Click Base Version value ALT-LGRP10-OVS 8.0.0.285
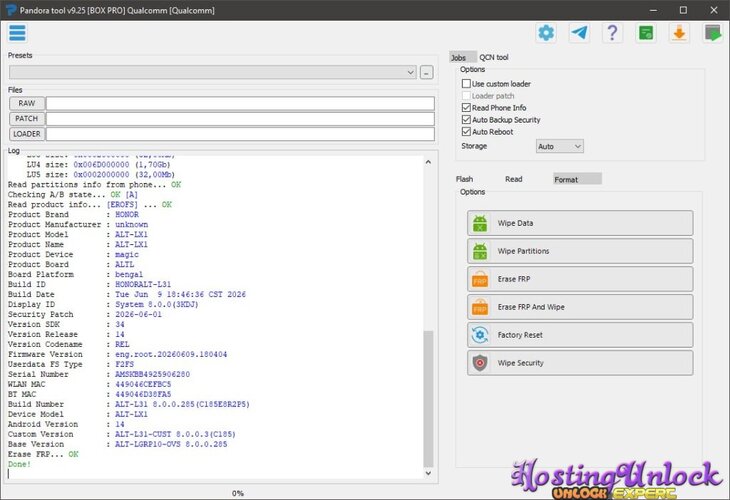The image size is (730, 500). coord(171,444)
